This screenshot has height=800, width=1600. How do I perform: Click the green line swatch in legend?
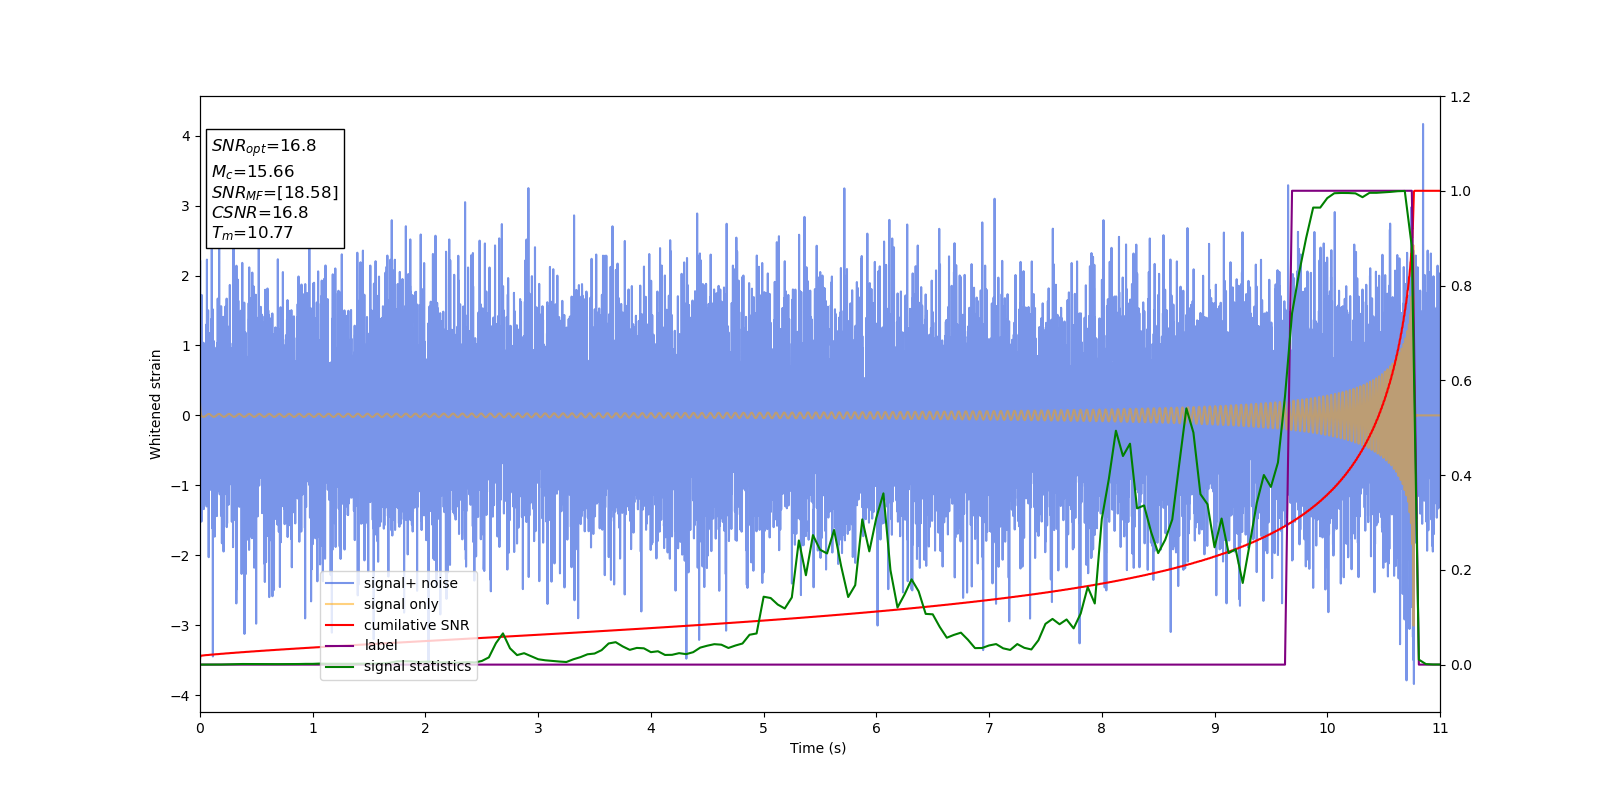[x=341, y=667]
